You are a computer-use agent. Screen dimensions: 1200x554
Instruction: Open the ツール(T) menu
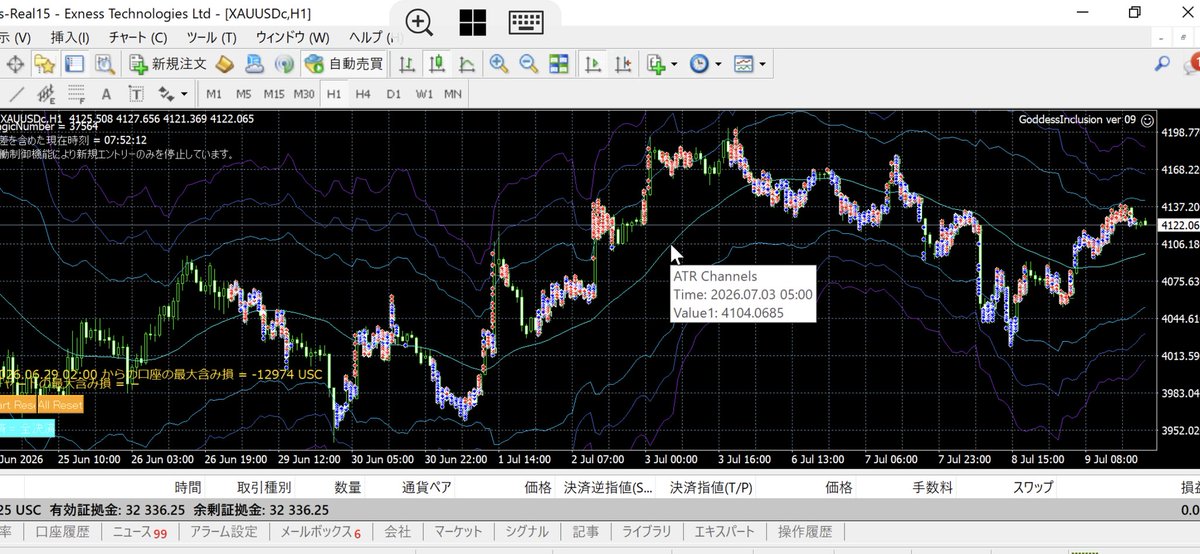pyautogui.click(x=211, y=36)
